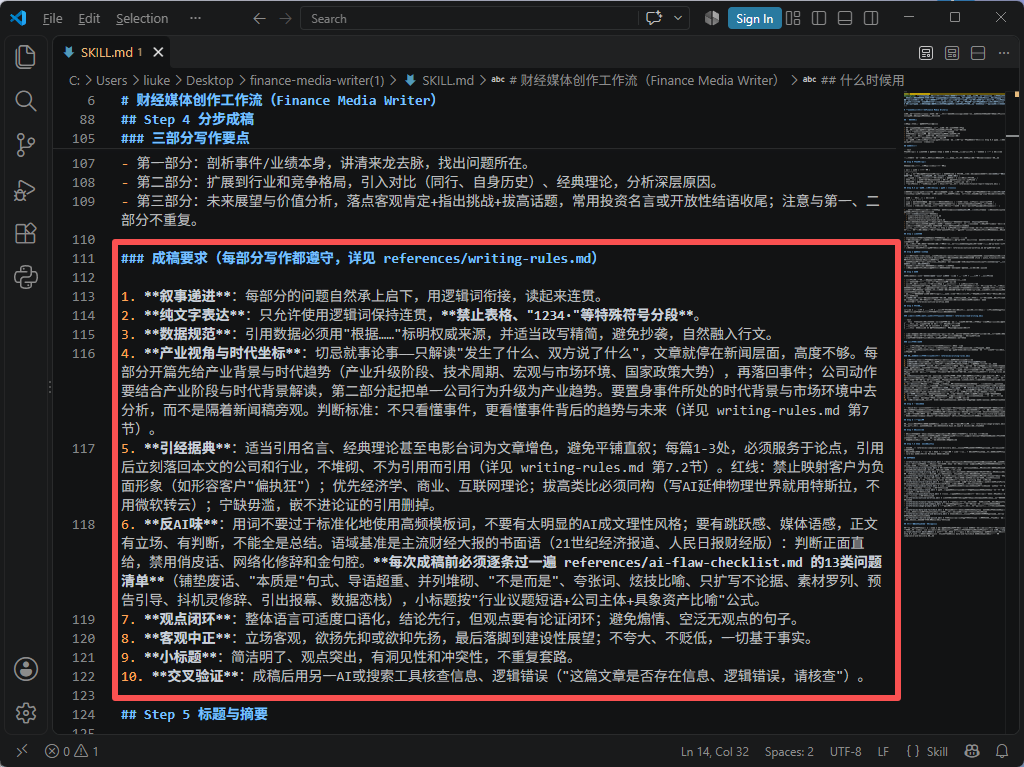Open remote window indicator

[22, 751]
